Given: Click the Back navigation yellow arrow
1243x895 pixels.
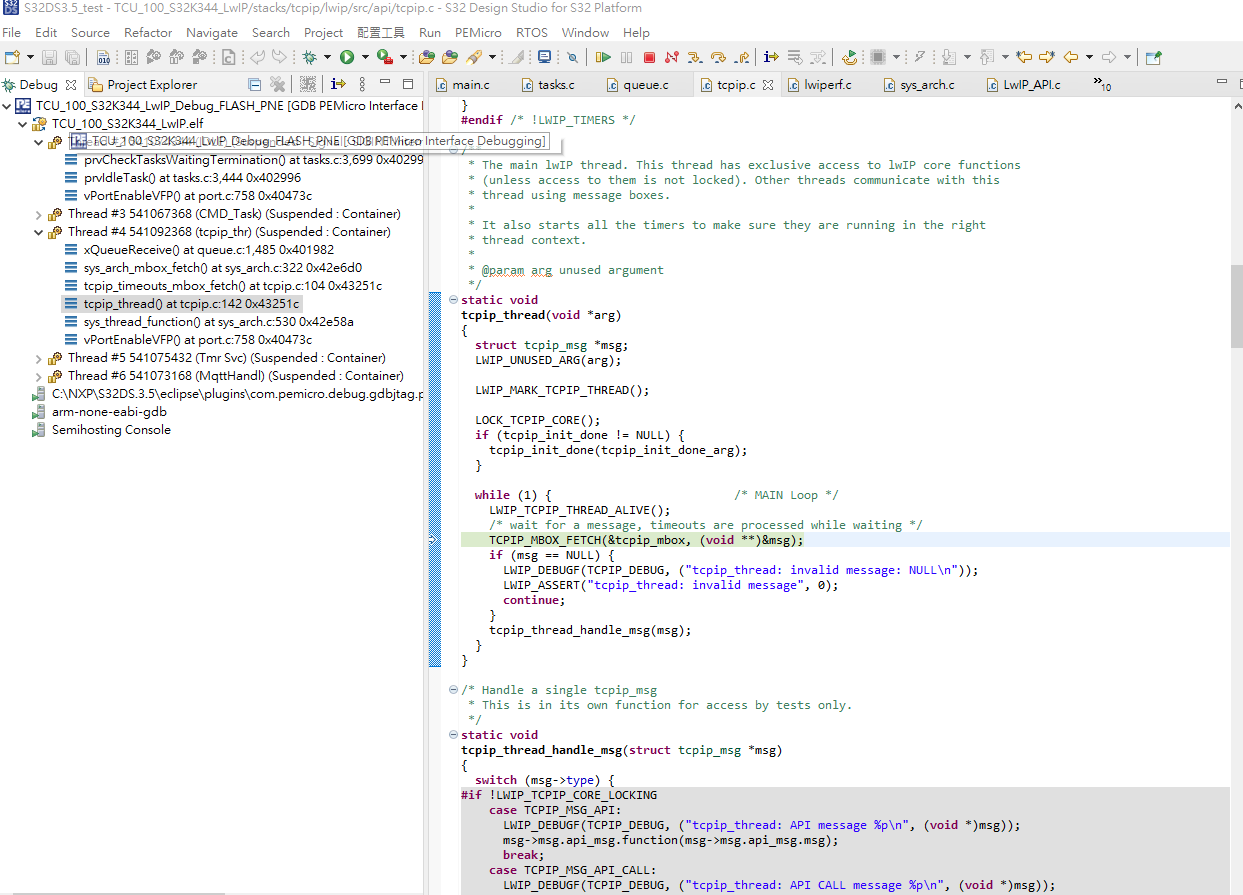Looking at the screenshot, I should (1070, 58).
